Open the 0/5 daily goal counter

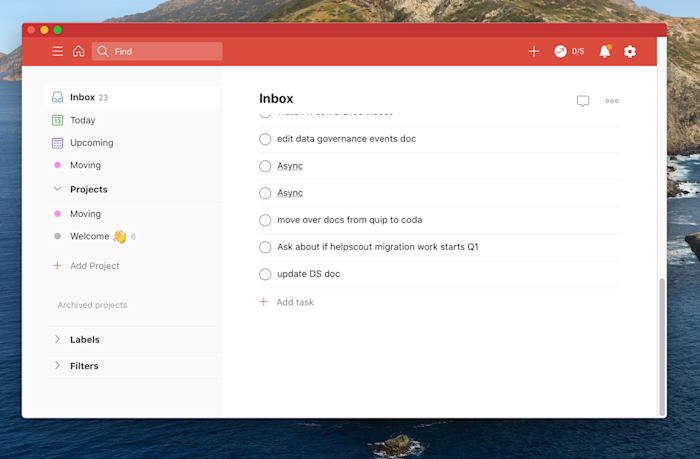click(578, 51)
